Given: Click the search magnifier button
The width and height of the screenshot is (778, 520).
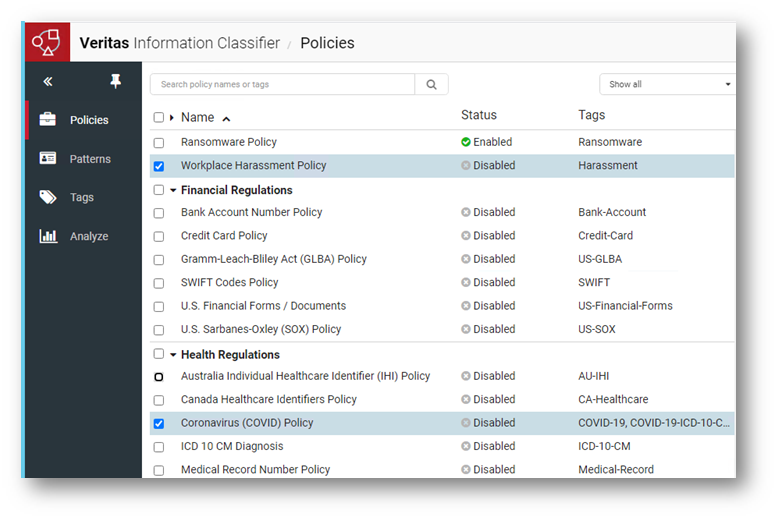Looking at the screenshot, I should [431, 85].
